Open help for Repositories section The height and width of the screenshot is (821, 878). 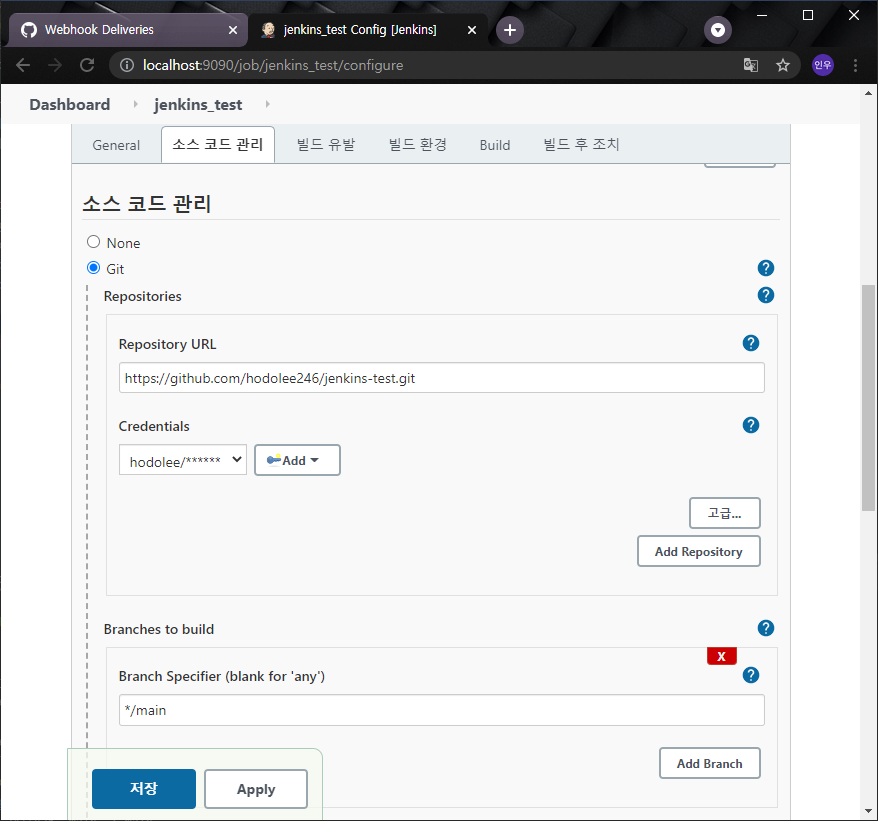coord(765,295)
